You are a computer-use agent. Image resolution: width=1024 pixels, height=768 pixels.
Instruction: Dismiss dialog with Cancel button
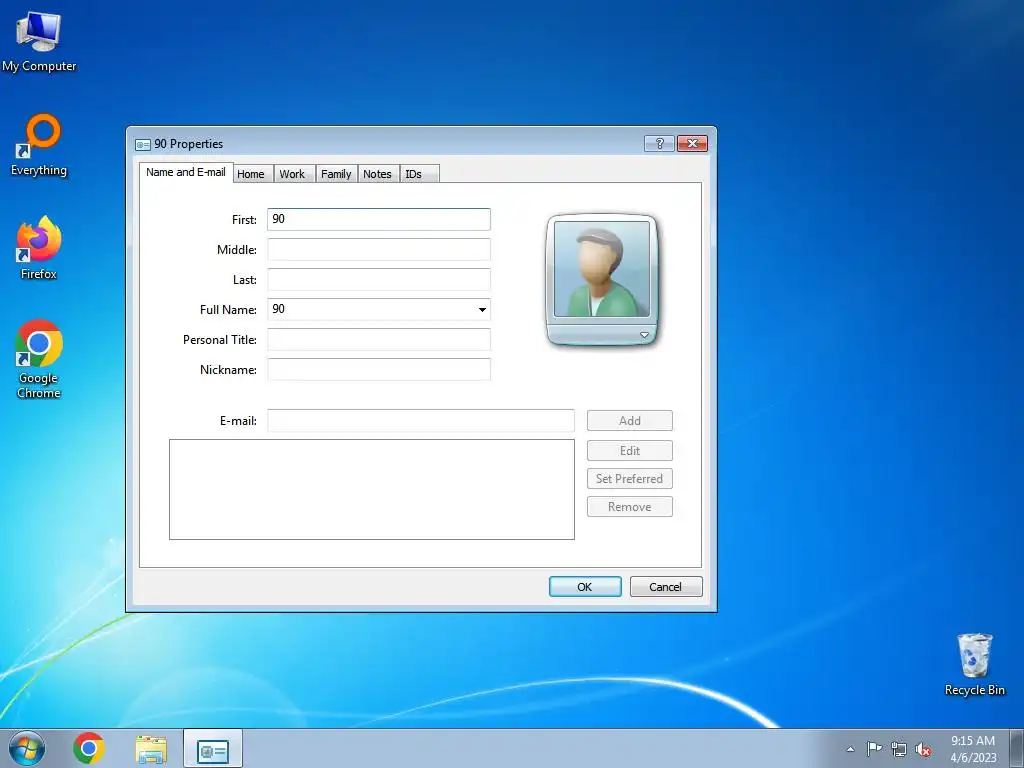(666, 586)
